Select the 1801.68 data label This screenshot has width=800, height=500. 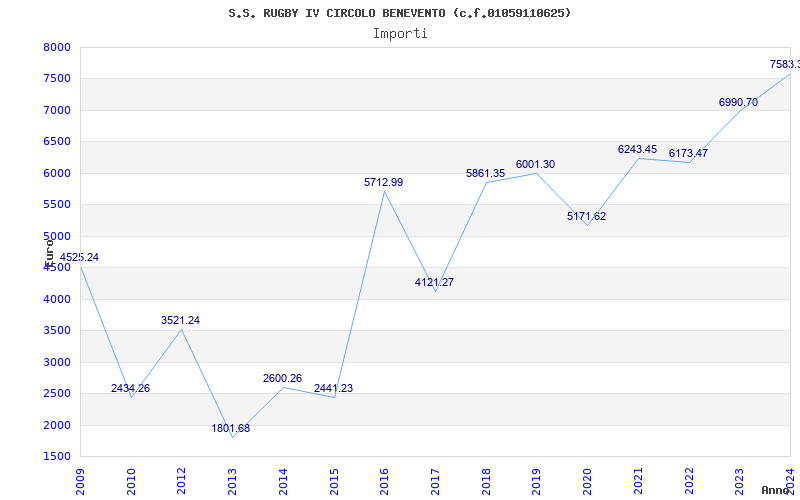(x=231, y=429)
